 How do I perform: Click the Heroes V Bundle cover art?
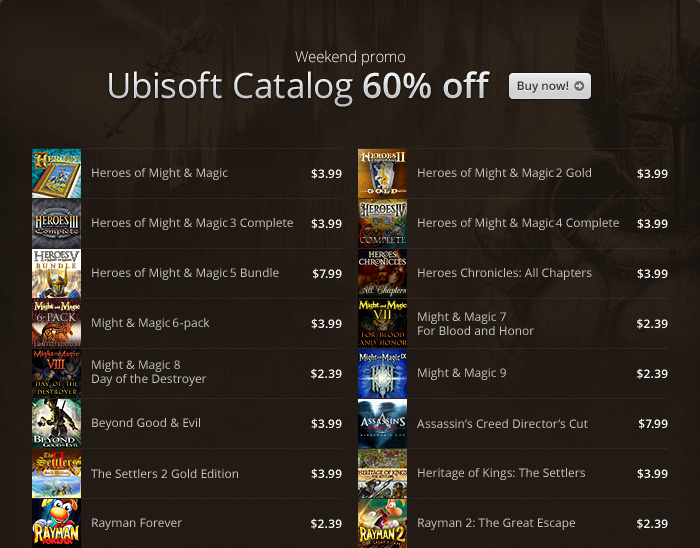click(56, 274)
